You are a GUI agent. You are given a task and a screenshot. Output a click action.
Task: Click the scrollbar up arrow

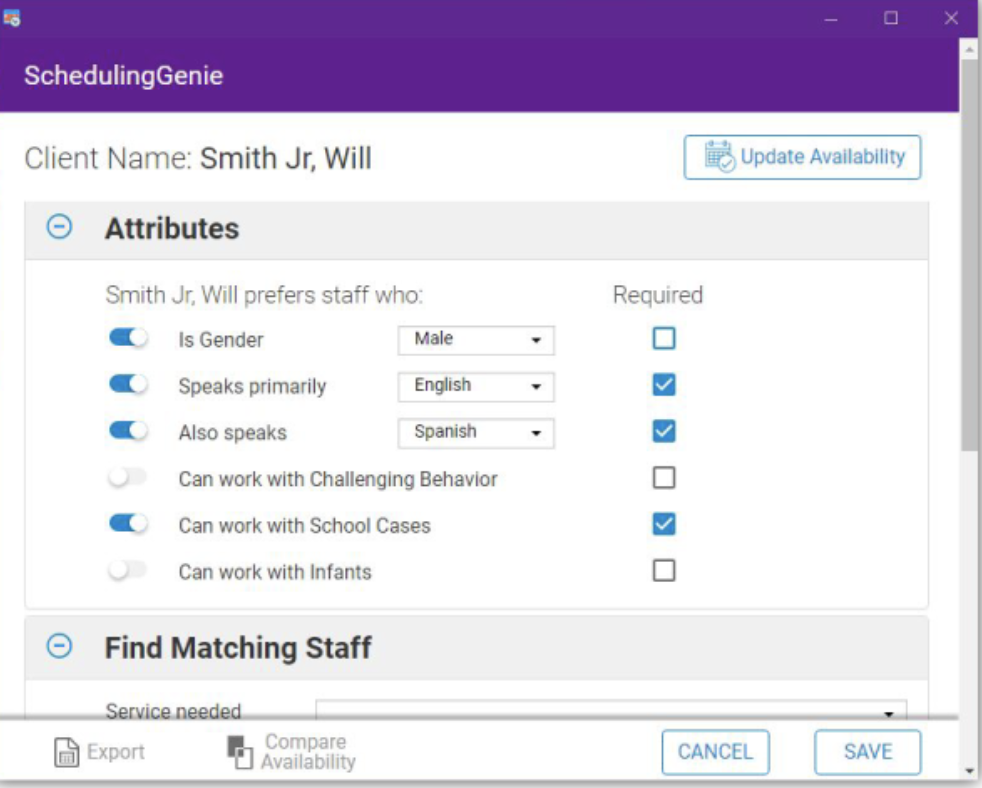969,49
